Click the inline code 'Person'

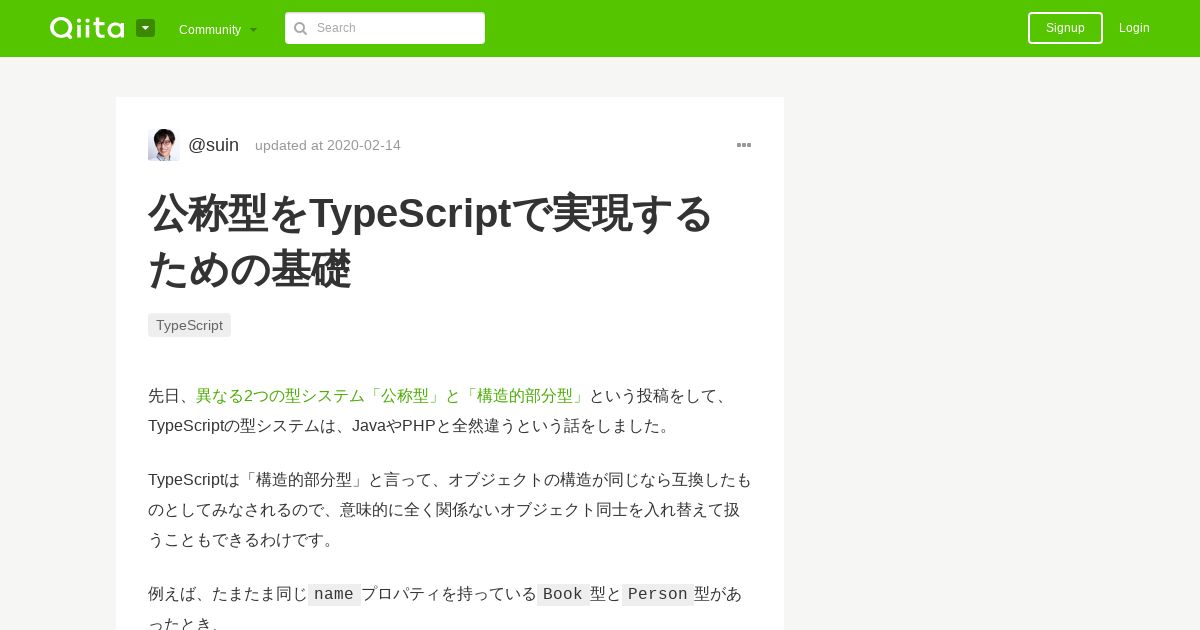coord(658,594)
